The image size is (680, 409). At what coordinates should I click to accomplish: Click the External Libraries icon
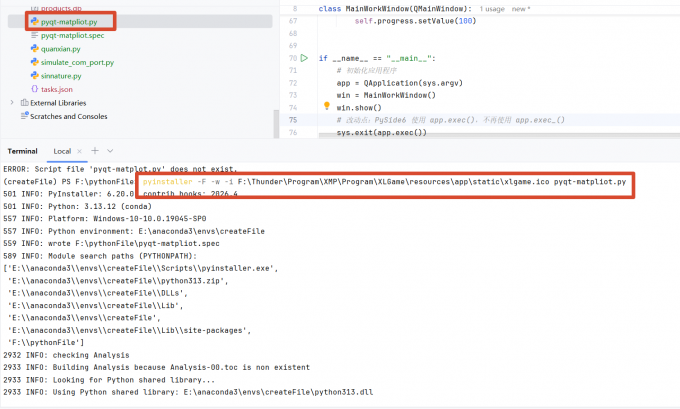point(25,103)
